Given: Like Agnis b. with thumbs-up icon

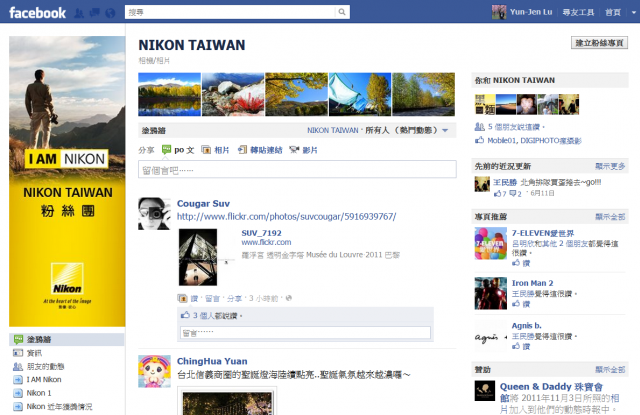Looking at the screenshot, I should pyautogui.click(x=516, y=346).
